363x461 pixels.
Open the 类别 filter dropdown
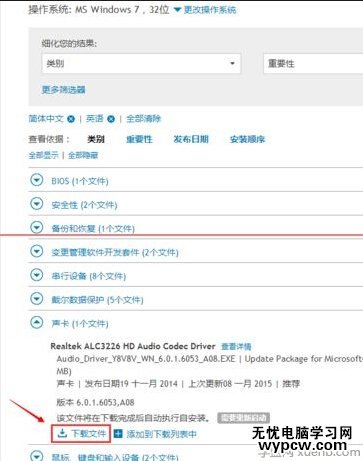141,63
